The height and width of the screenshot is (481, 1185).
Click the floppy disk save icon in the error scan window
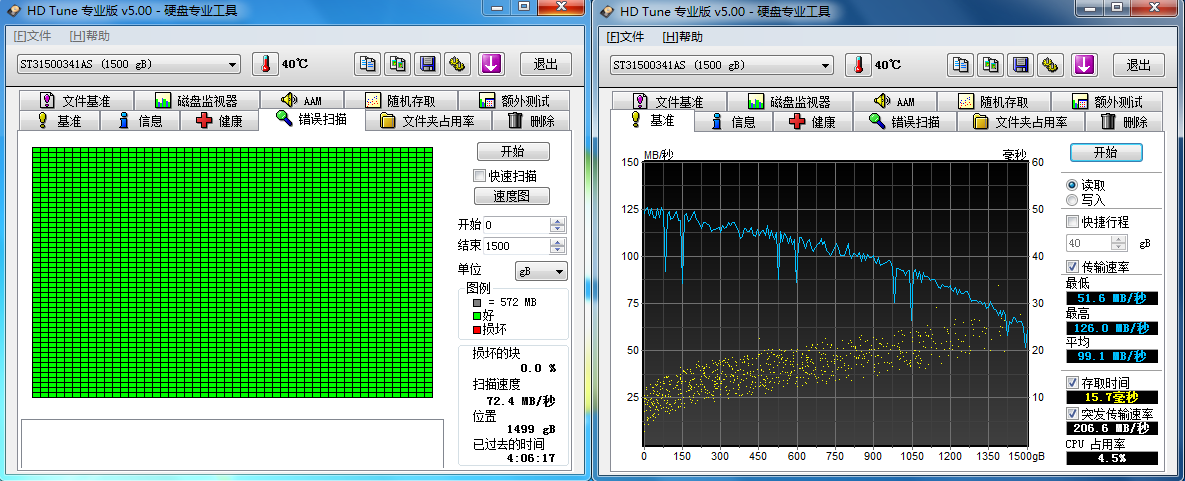[x=427, y=64]
